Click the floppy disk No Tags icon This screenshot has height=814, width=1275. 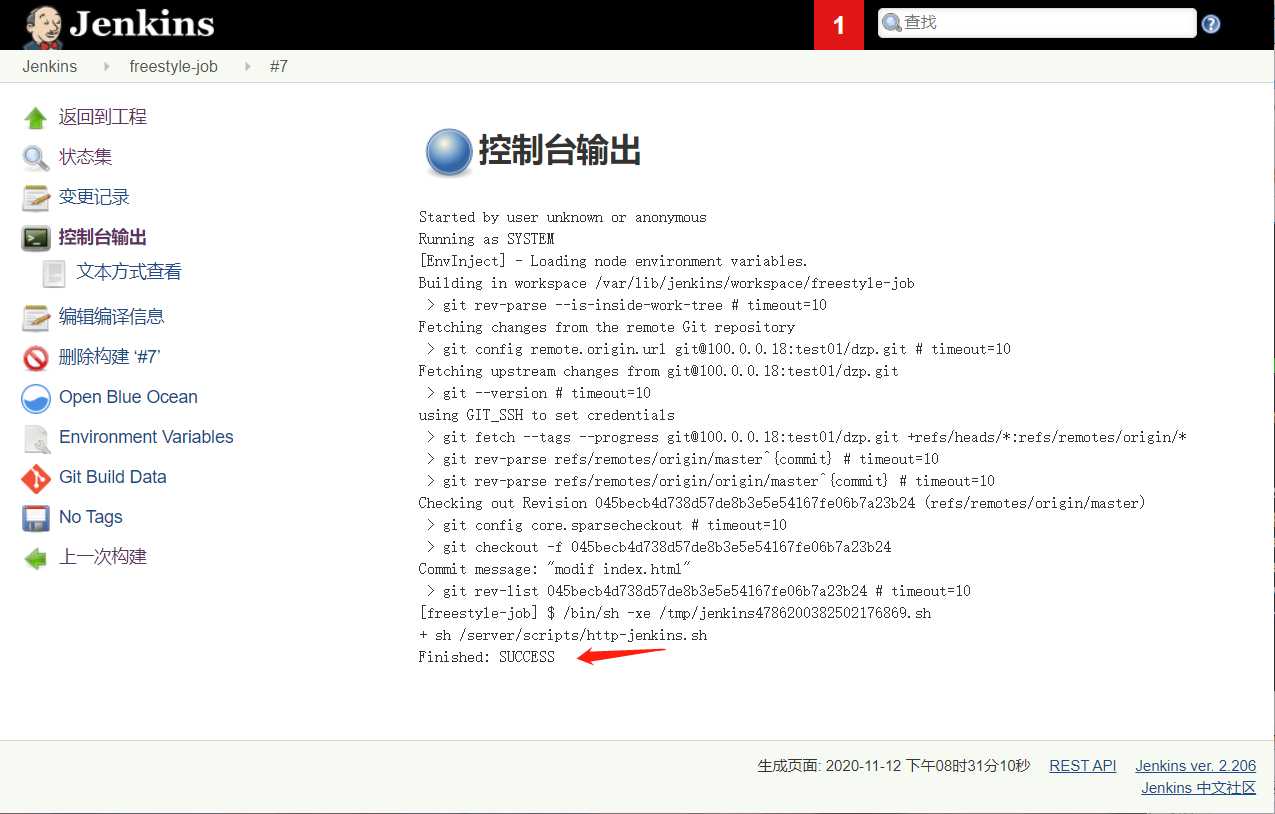[x=35, y=518]
